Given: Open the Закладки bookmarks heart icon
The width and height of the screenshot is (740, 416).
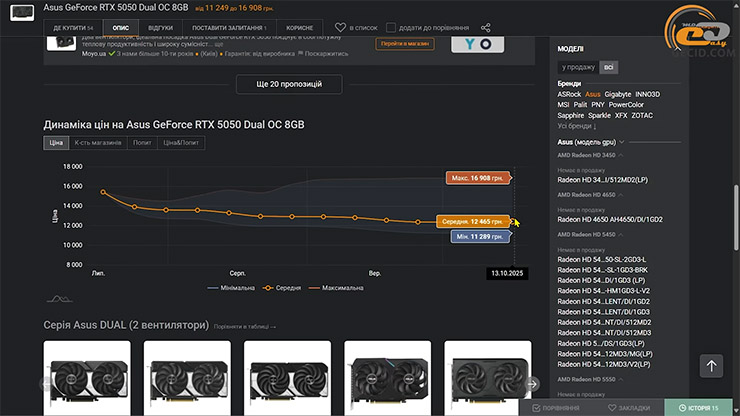Looking at the screenshot, I should click(x=612, y=408).
